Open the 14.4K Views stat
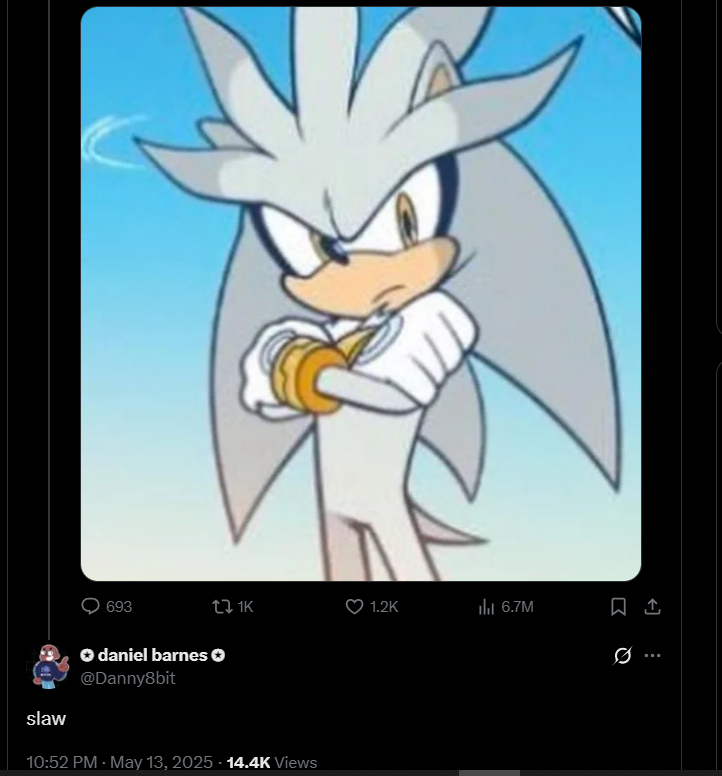 pyautogui.click(x=272, y=762)
